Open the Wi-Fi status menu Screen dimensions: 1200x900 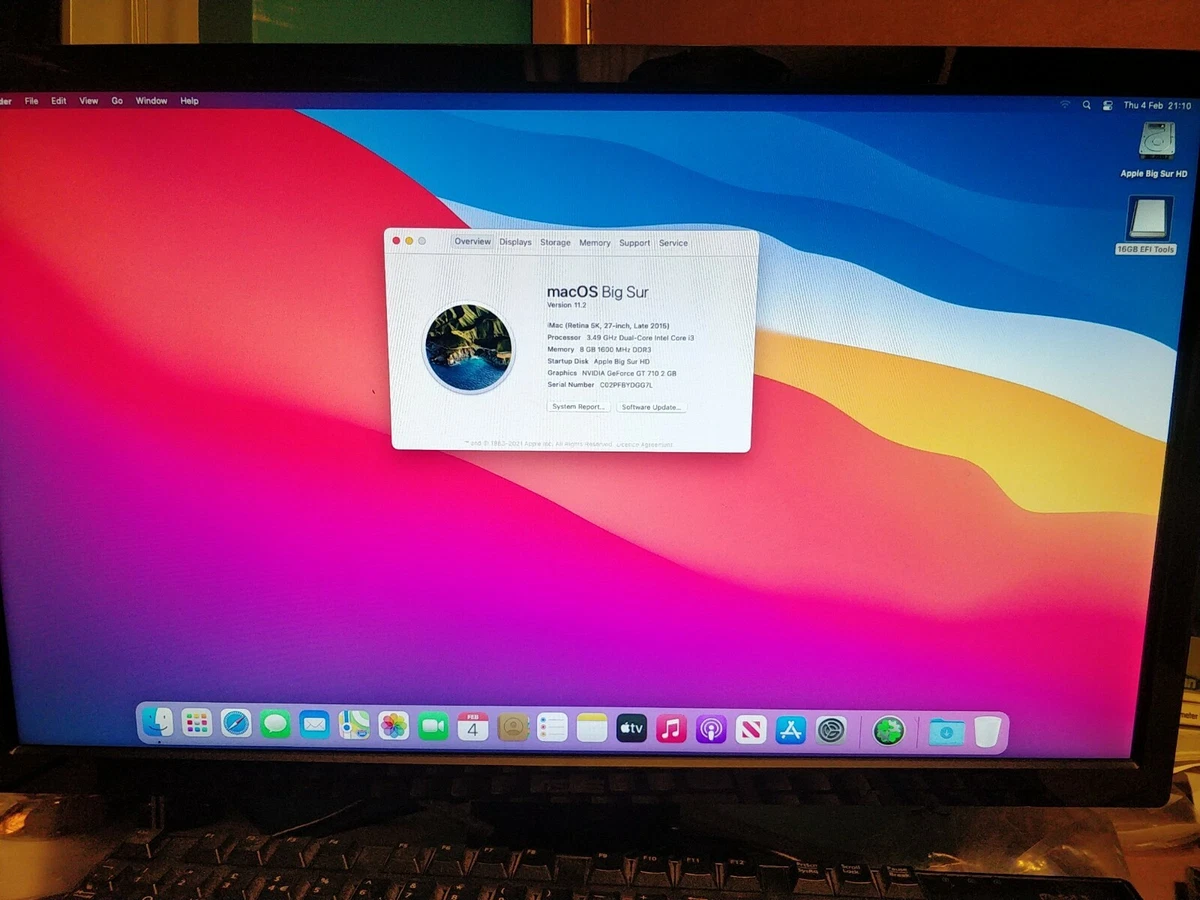[1065, 104]
